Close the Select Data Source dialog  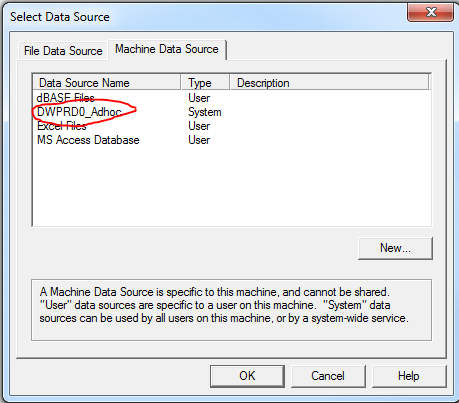coord(430,12)
